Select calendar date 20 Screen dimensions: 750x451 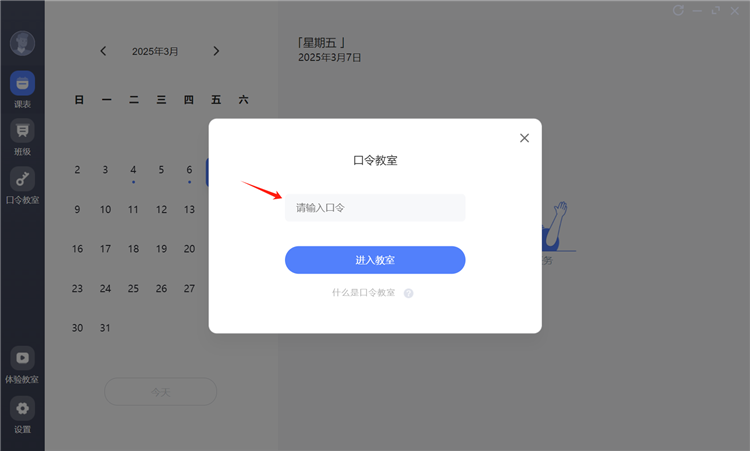coord(189,249)
